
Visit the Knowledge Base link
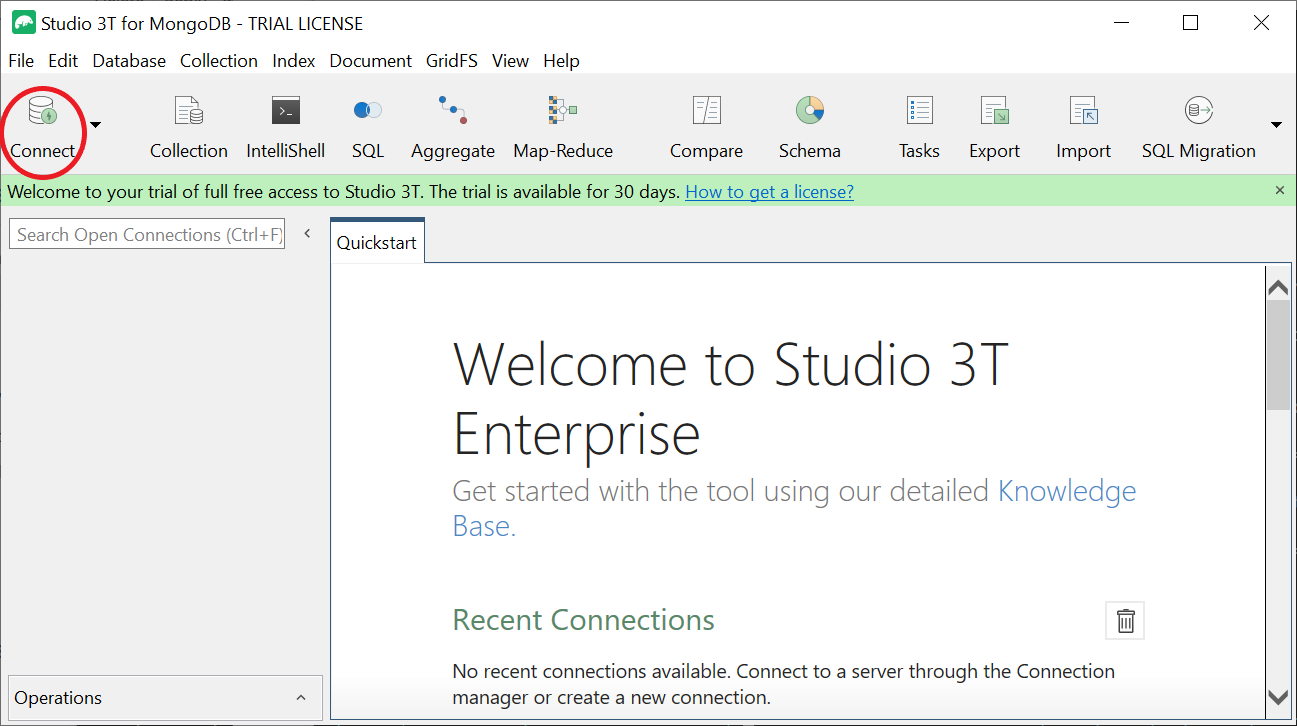coord(1066,490)
